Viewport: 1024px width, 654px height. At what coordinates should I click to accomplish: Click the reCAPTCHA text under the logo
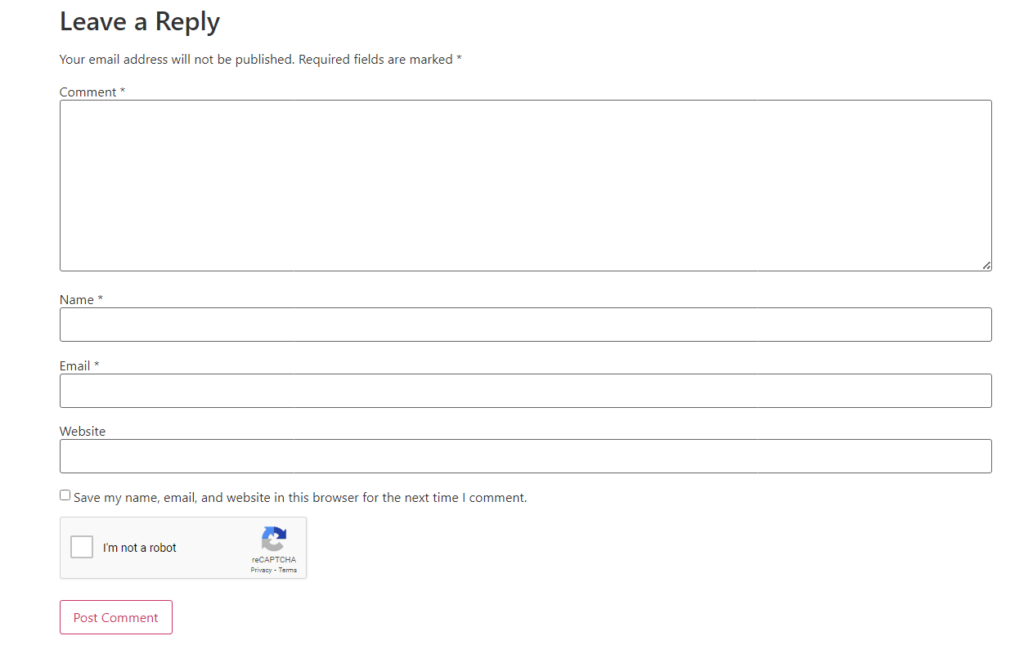coord(274,560)
